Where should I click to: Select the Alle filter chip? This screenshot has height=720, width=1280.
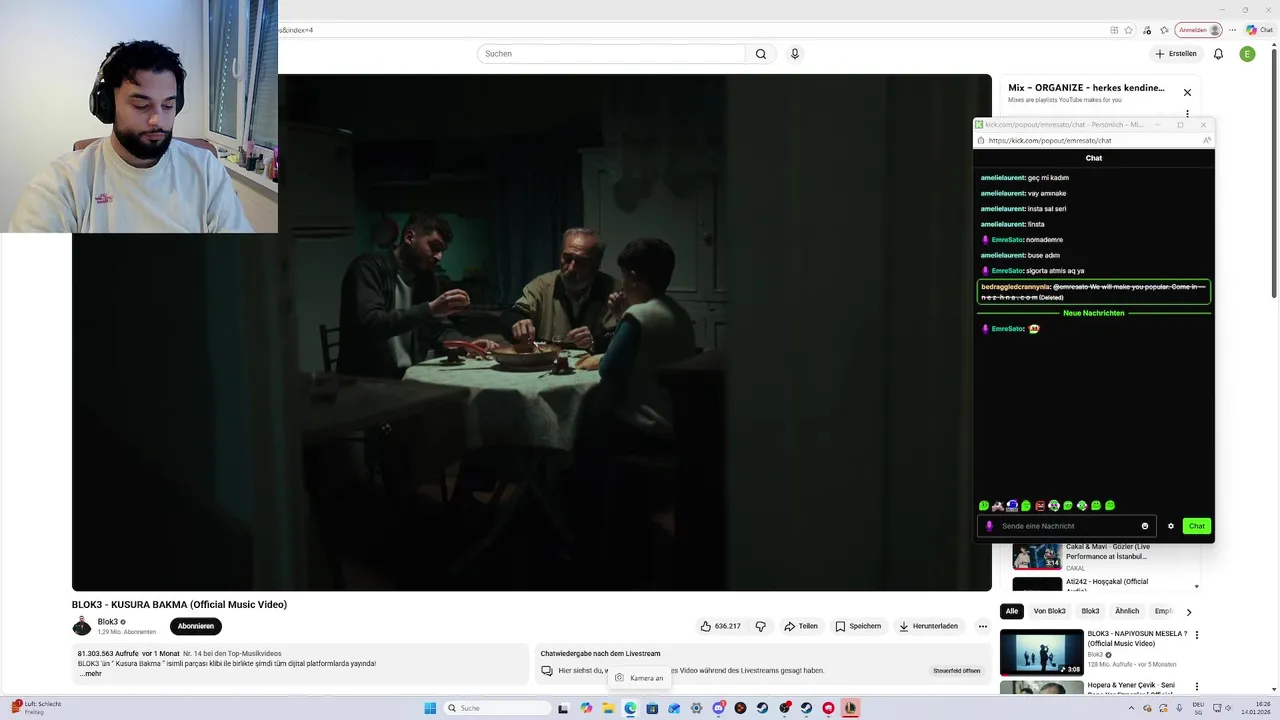click(1012, 611)
